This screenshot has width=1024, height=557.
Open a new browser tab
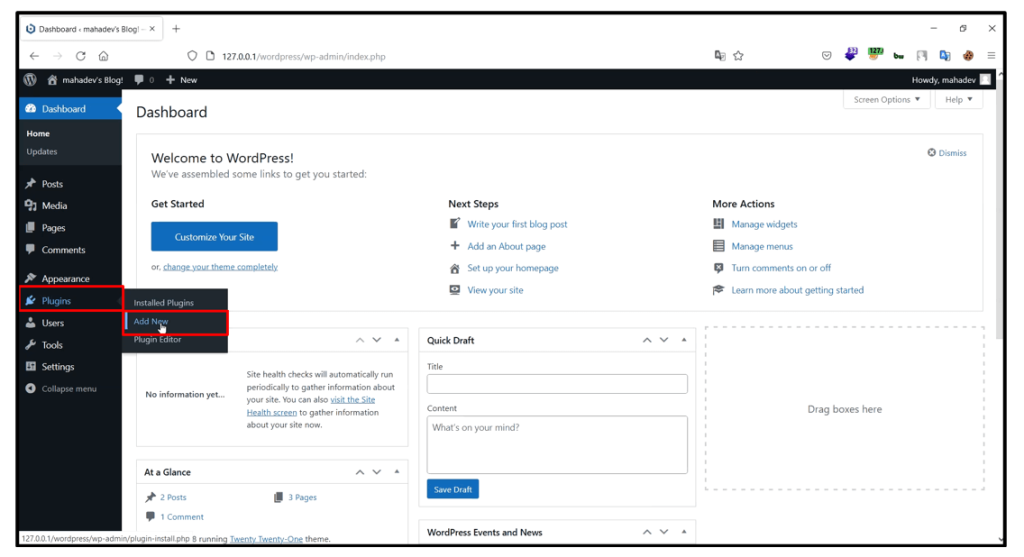click(x=176, y=29)
